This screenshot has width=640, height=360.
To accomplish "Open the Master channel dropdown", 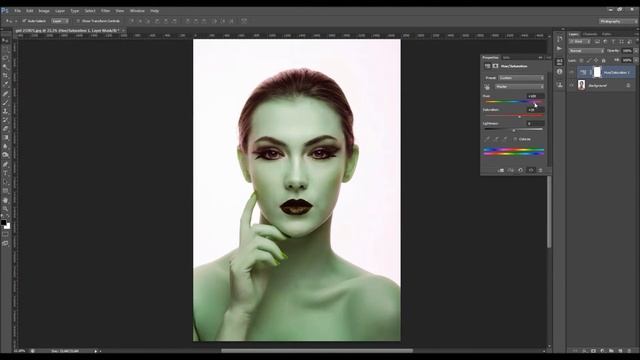I will click(x=519, y=87).
